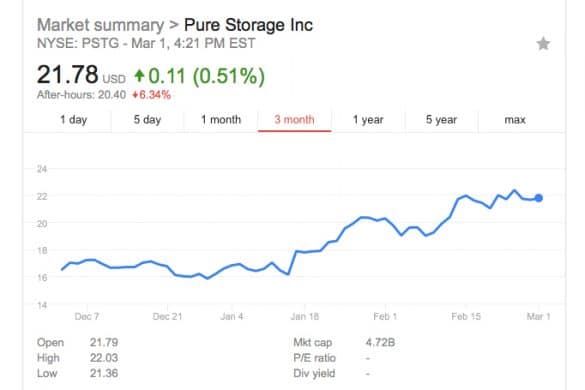Image resolution: width=585 pixels, height=390 pixels.
Task: Select the 5 day tab
Action: click(x=147, y=120)
